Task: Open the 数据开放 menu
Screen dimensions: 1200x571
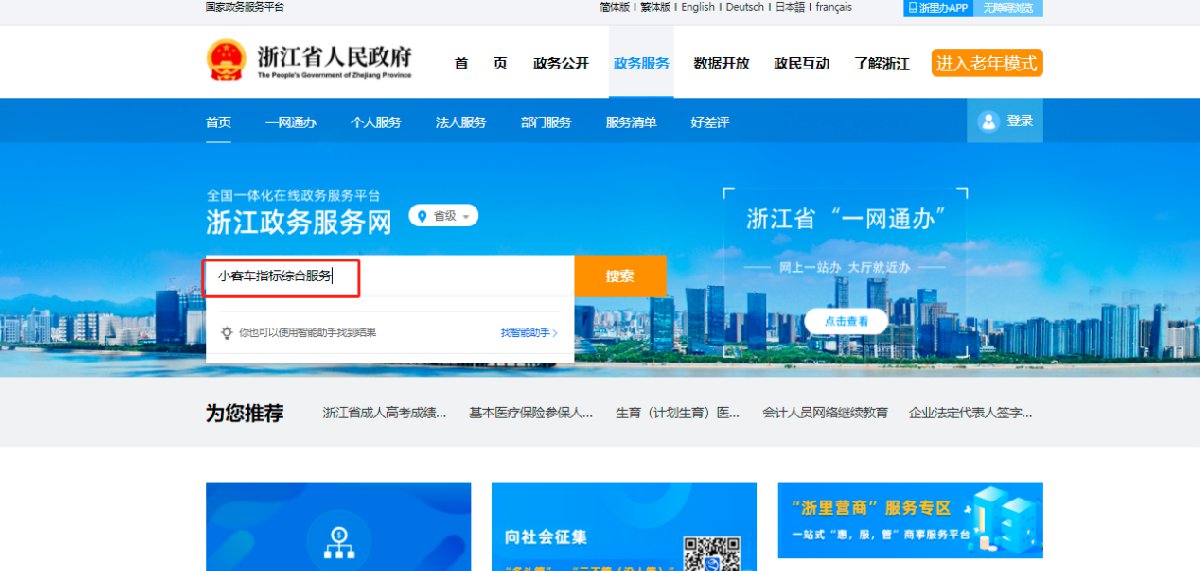Action: [x=721, y=63]
